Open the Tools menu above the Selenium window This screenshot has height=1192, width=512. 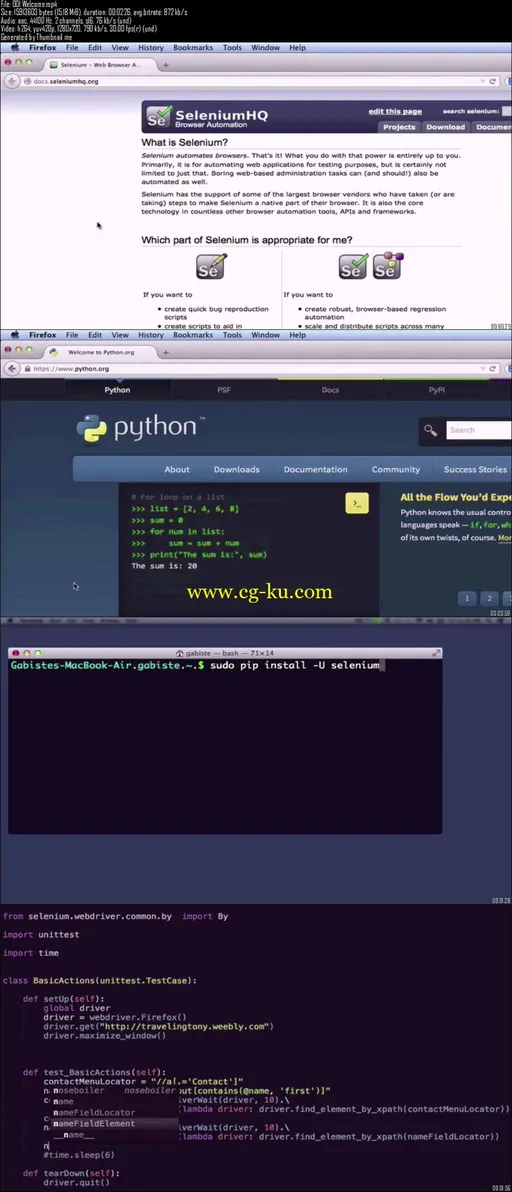[x=232, y=47]
